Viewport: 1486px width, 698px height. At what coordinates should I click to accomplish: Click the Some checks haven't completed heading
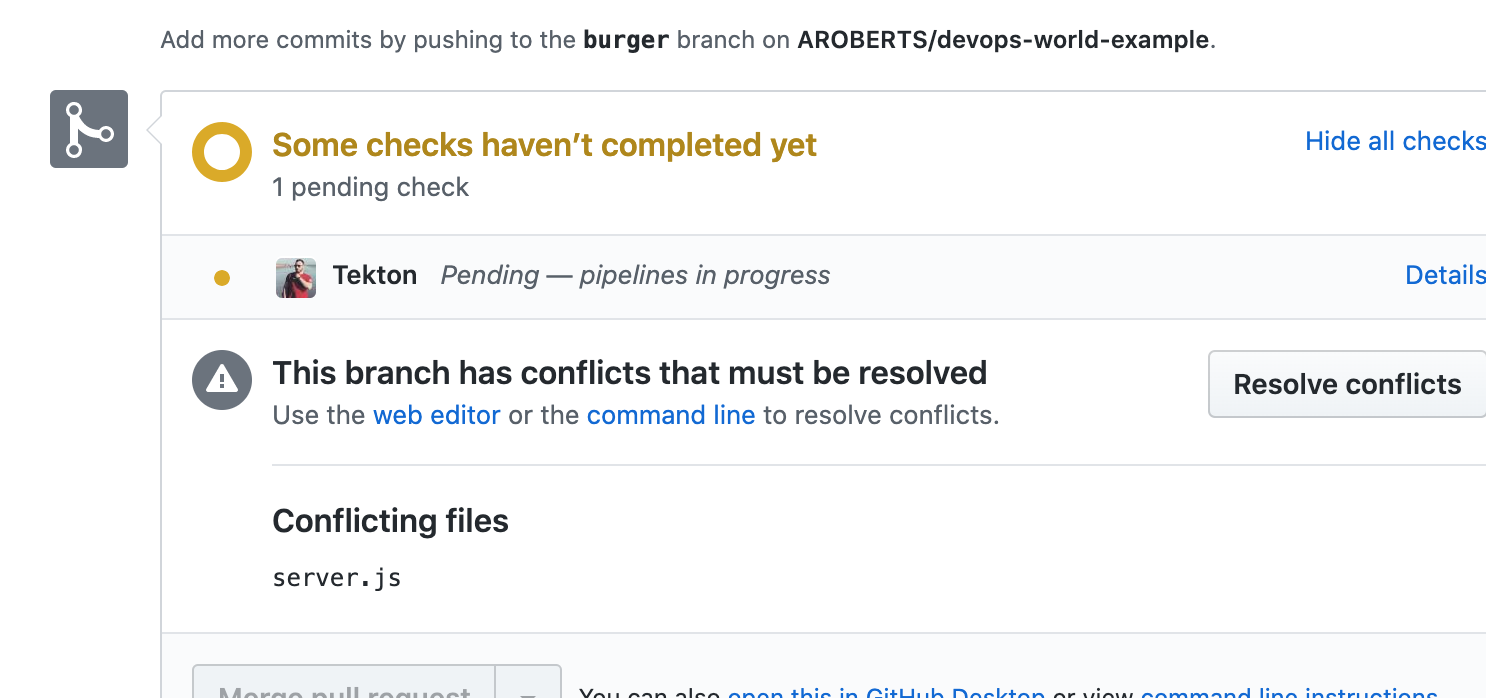point(543,145)
